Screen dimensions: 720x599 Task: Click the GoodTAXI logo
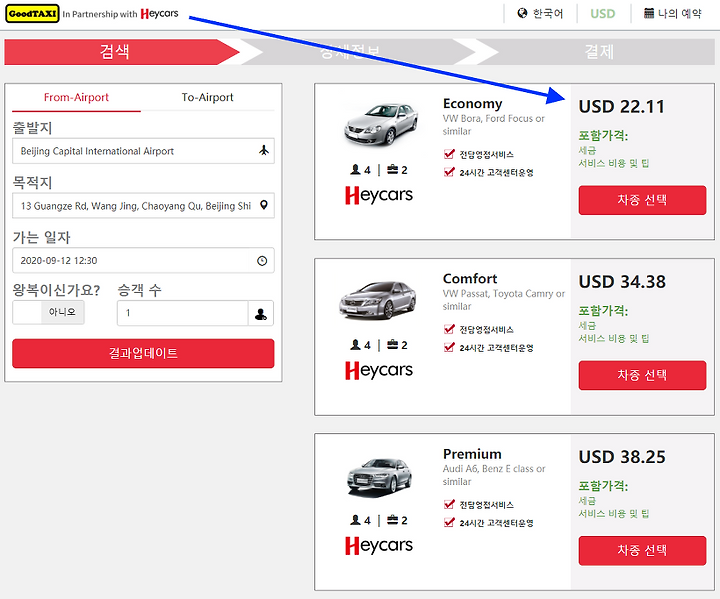(32, 14)
